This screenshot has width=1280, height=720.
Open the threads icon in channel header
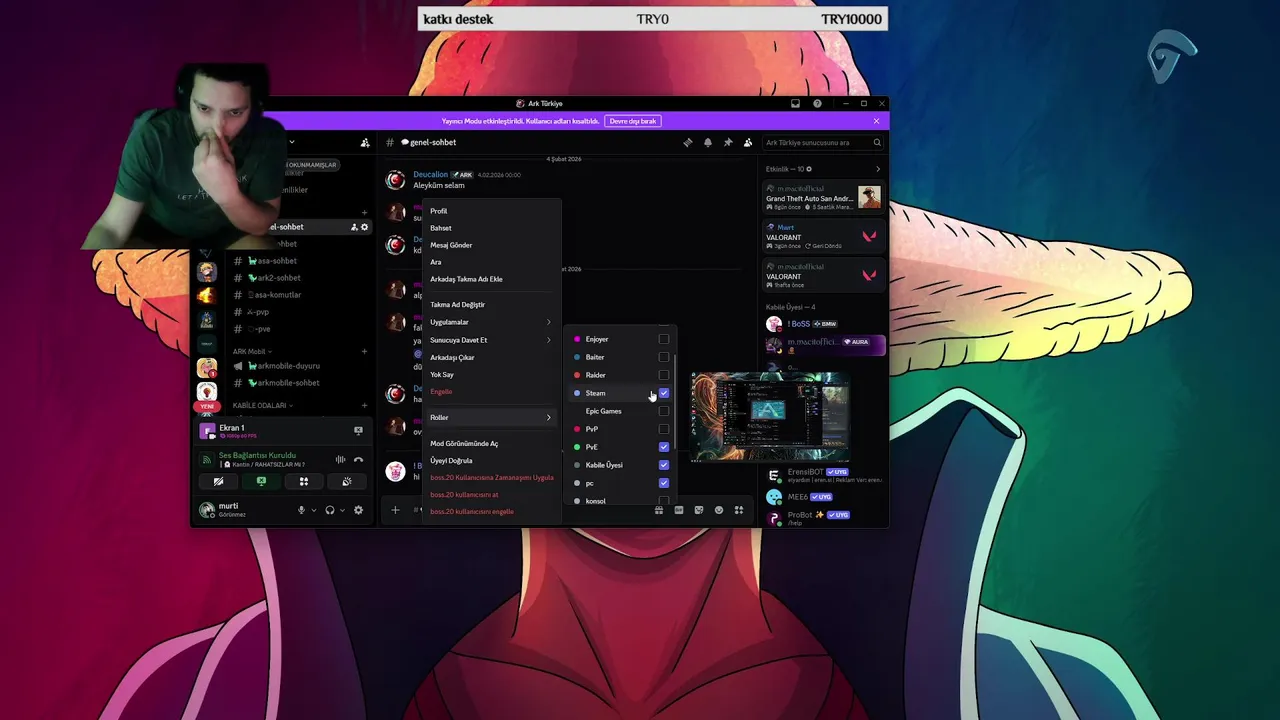coord(687,143)
